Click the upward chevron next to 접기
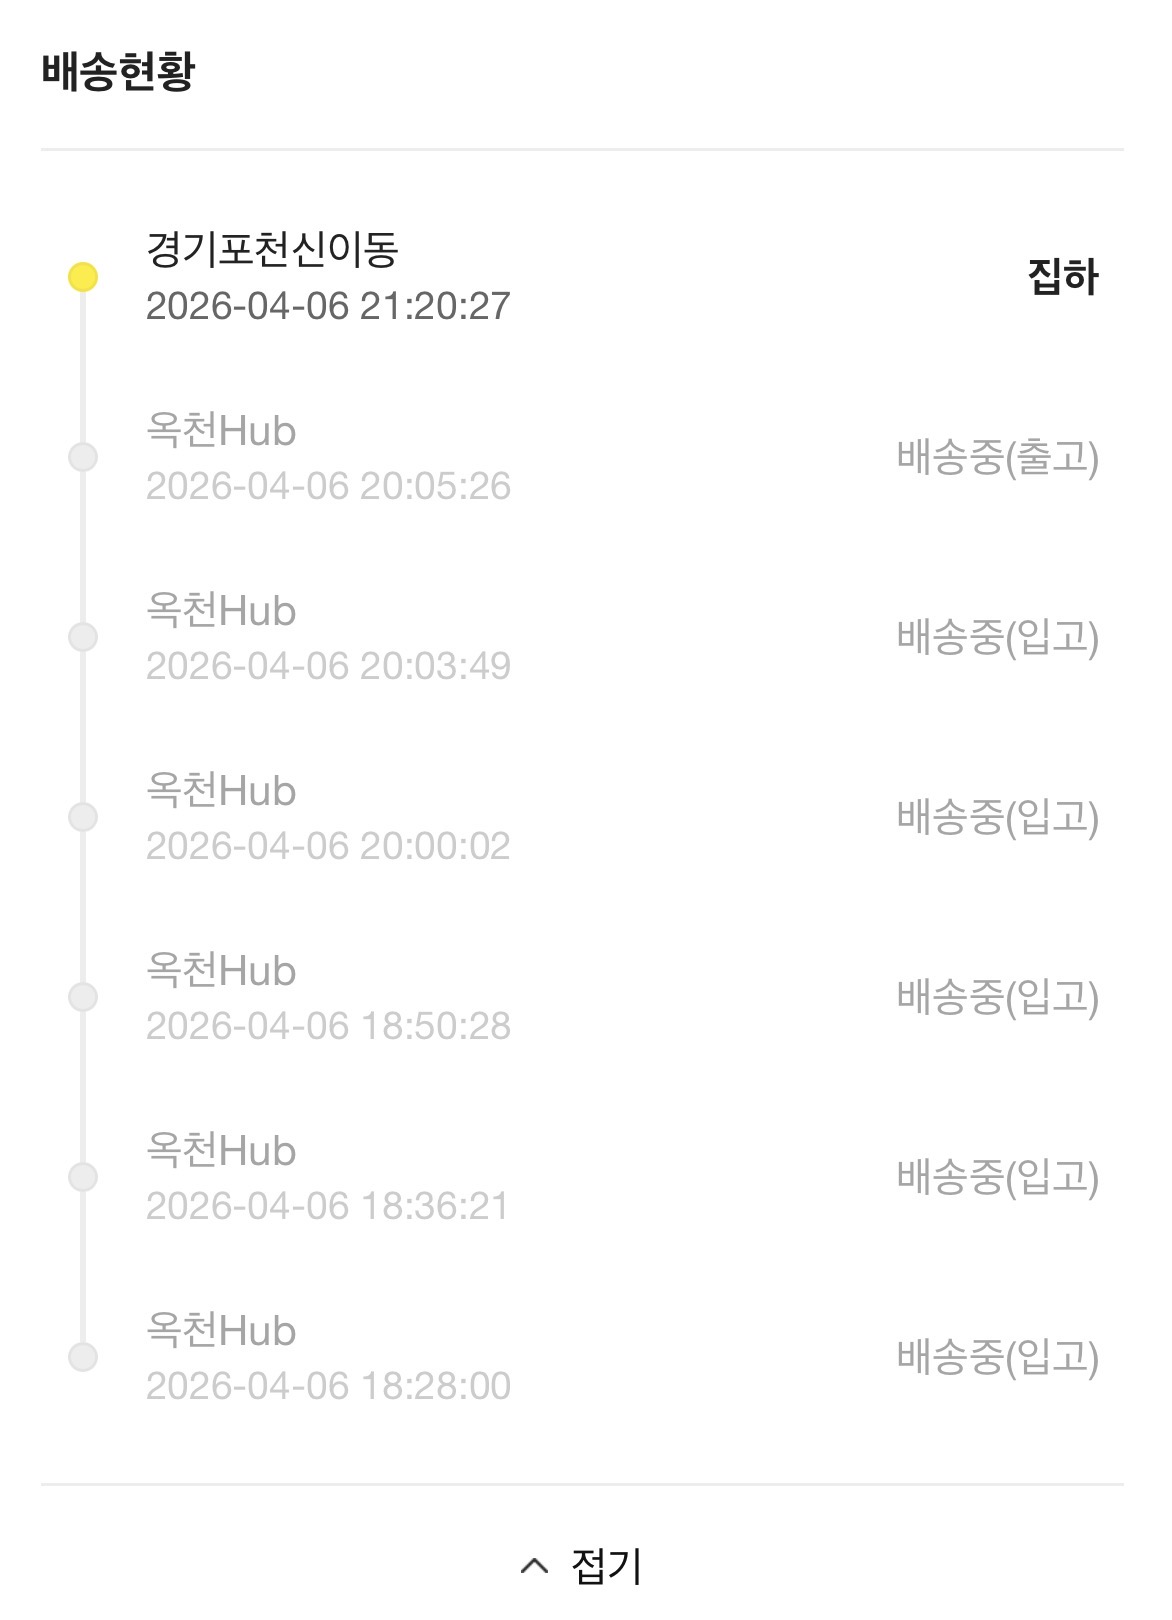 pos(535,1565)
